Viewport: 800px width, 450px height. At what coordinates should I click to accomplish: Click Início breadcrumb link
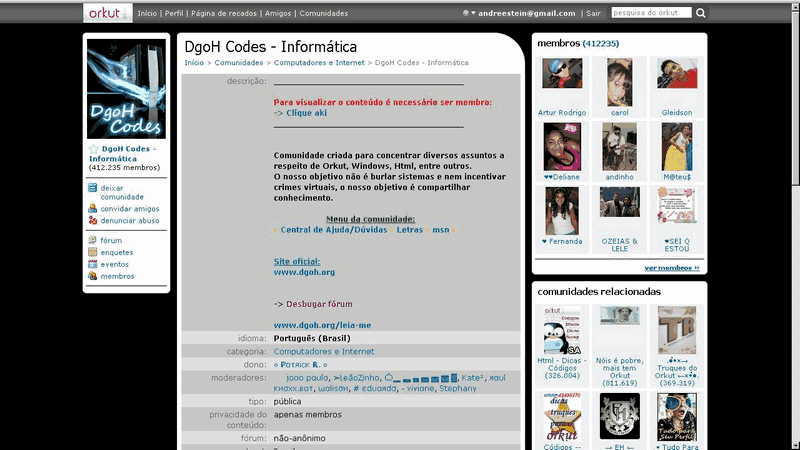pyautogui.click(x=194, y=63)
